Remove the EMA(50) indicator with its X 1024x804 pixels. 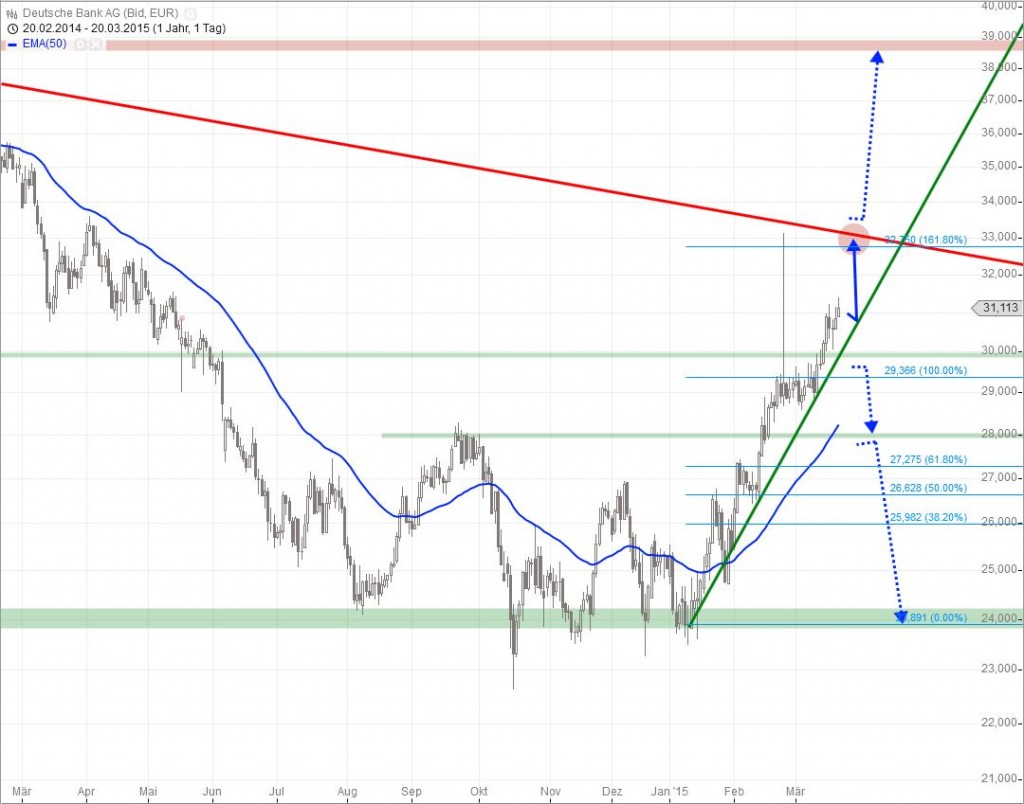[x=95, y=46]
